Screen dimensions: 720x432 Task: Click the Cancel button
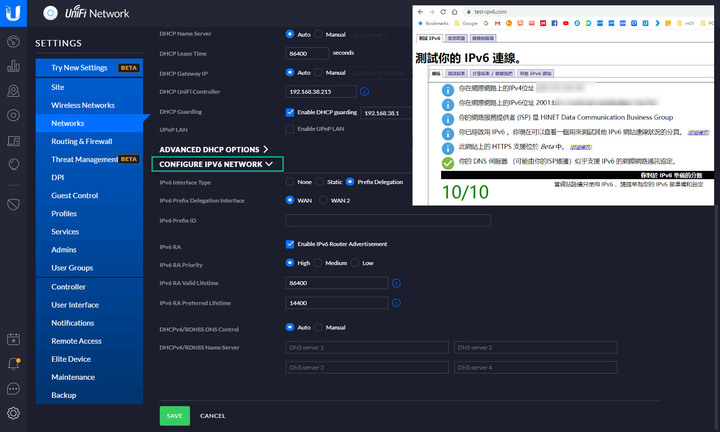(x=213, y=416)
